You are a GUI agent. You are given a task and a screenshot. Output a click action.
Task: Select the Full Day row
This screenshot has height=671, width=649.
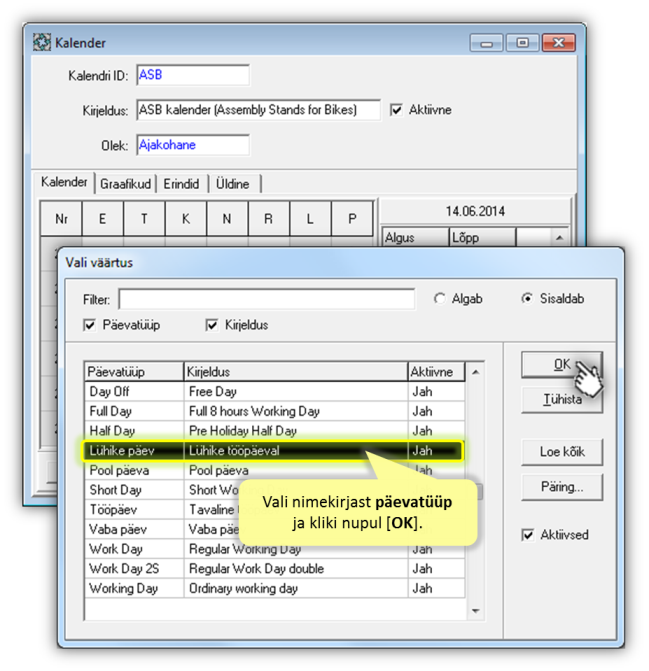(x=275, y=411)
